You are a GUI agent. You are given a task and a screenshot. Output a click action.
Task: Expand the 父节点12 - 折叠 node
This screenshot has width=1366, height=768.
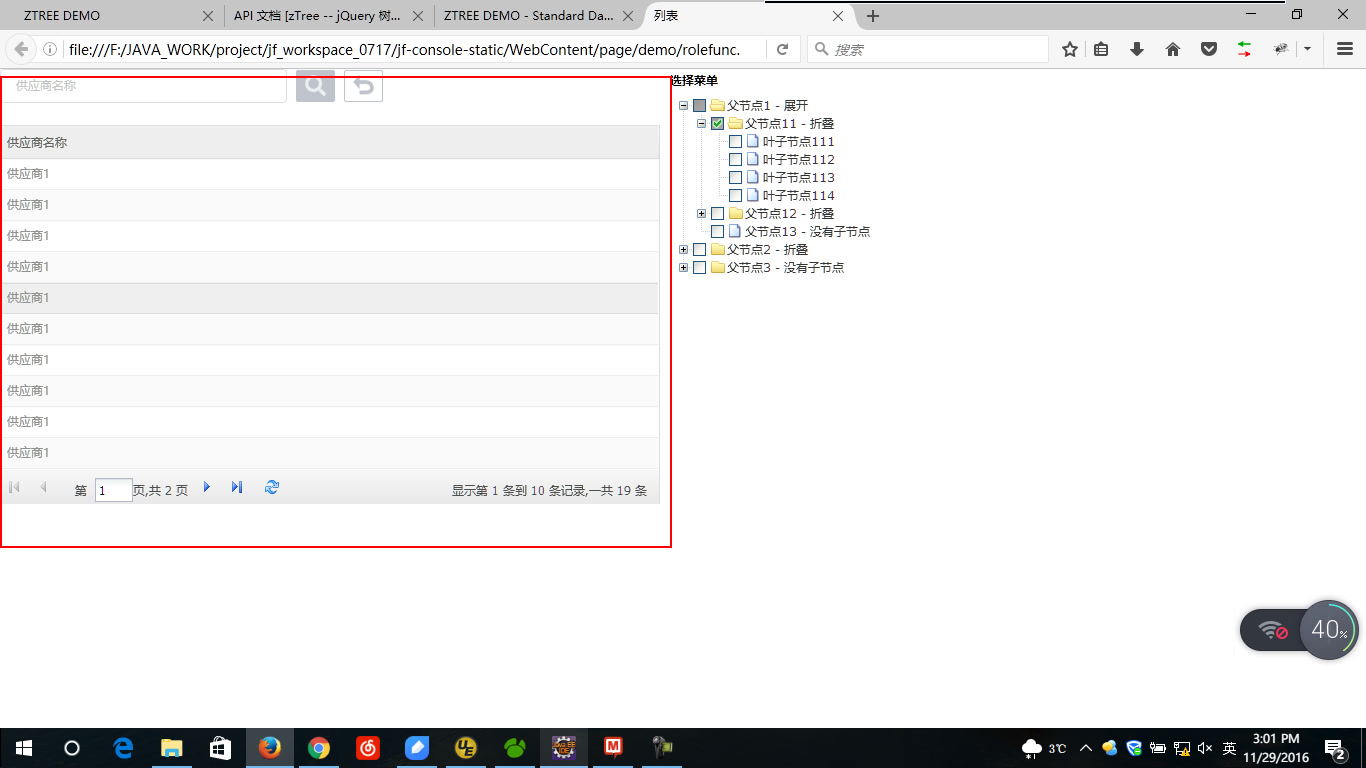(701, 214)
